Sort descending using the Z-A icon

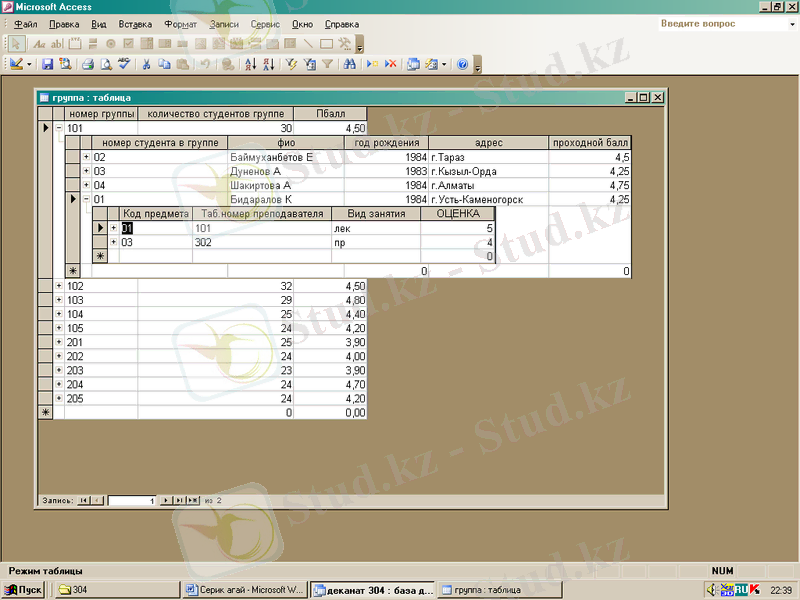point(268,64)
